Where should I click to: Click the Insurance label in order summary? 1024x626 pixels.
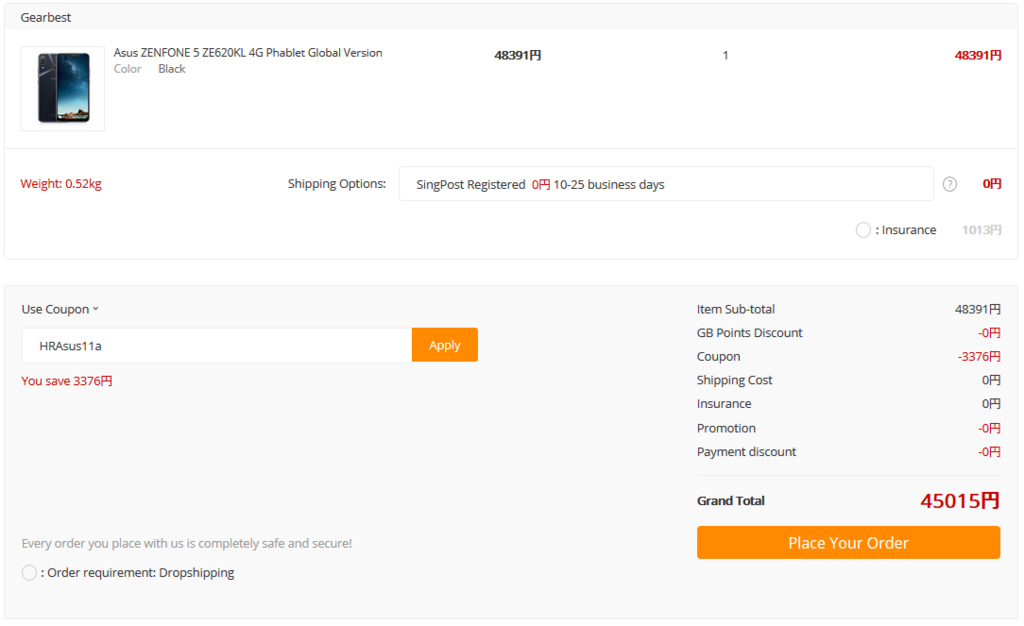click(724, 404)
